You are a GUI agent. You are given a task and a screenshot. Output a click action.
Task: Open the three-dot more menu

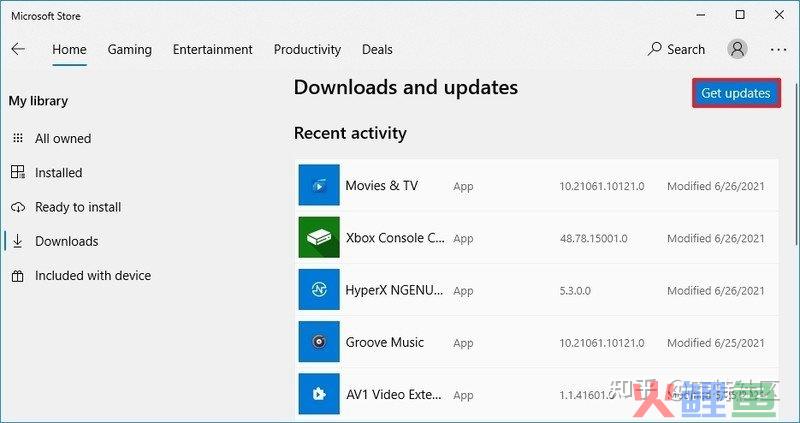pyautogui.click(x=779, y=49)
